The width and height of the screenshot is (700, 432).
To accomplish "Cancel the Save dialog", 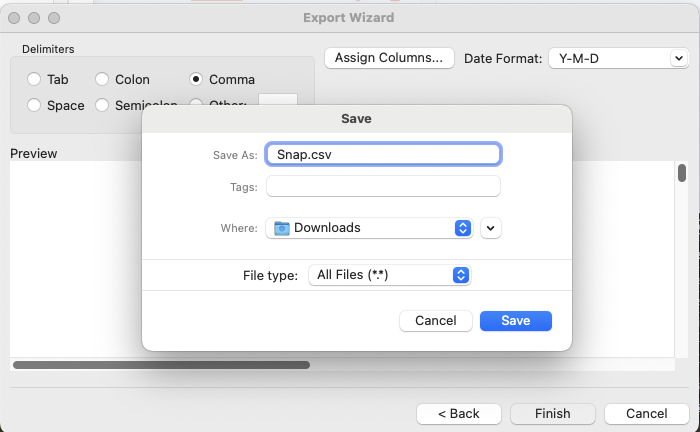I will pyautogui.click(x=436, y=321).
